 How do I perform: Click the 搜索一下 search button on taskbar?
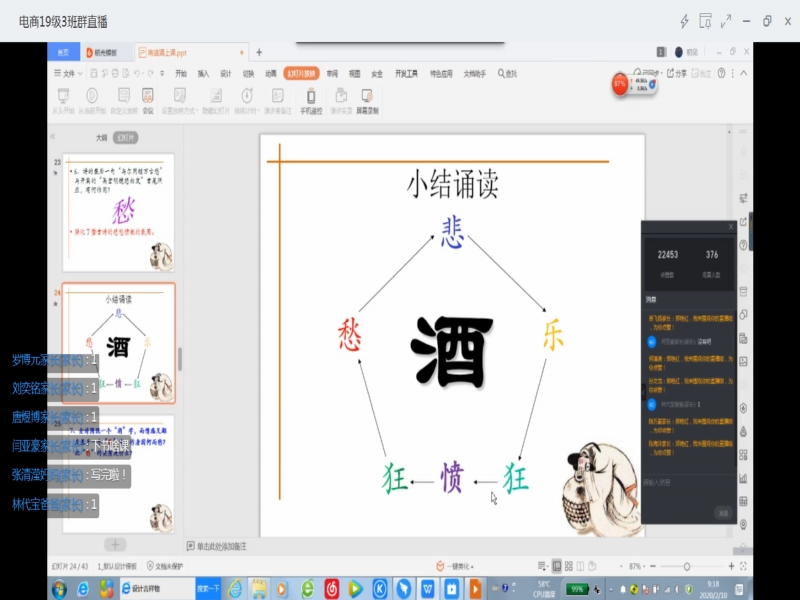(x=208, y=589)
